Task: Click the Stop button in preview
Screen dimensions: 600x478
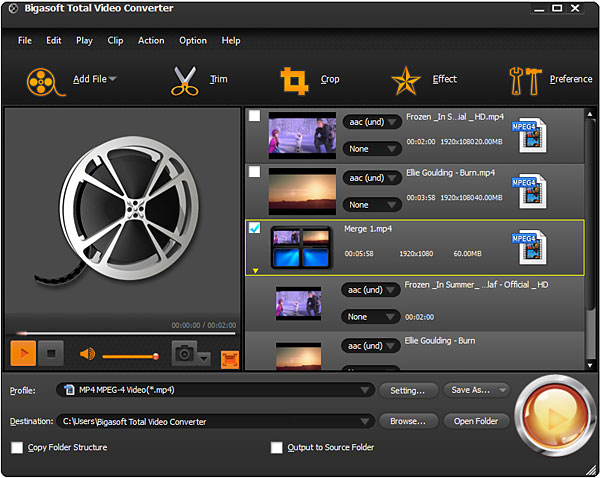Action: click(51, 353)
